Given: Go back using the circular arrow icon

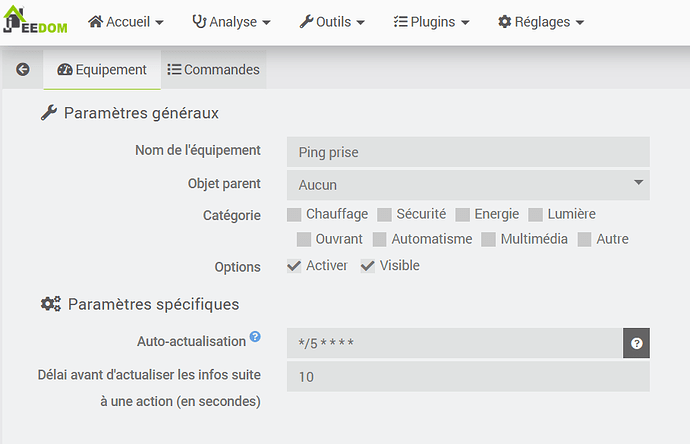Looking at the screenshot, I should (23, 70).
